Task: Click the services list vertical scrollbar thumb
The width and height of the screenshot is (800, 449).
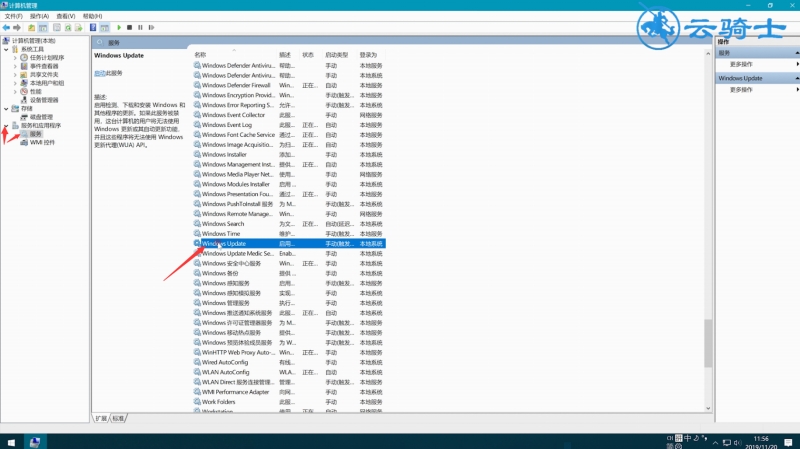Action: pos(708,343)
